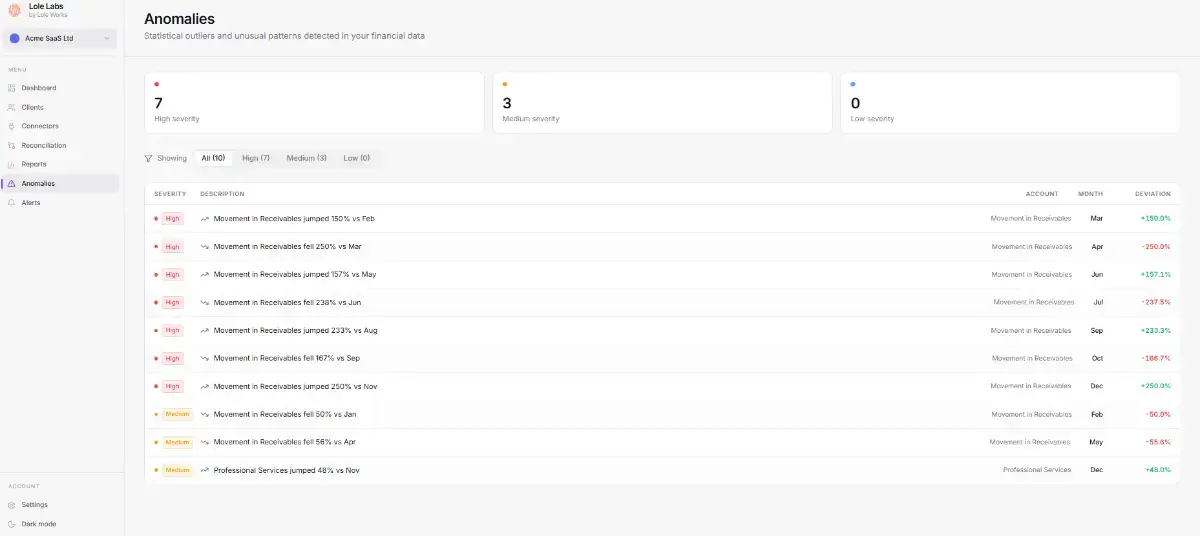Click the Reports chart icon
The image size is (1200, 536).
[12, 164]
